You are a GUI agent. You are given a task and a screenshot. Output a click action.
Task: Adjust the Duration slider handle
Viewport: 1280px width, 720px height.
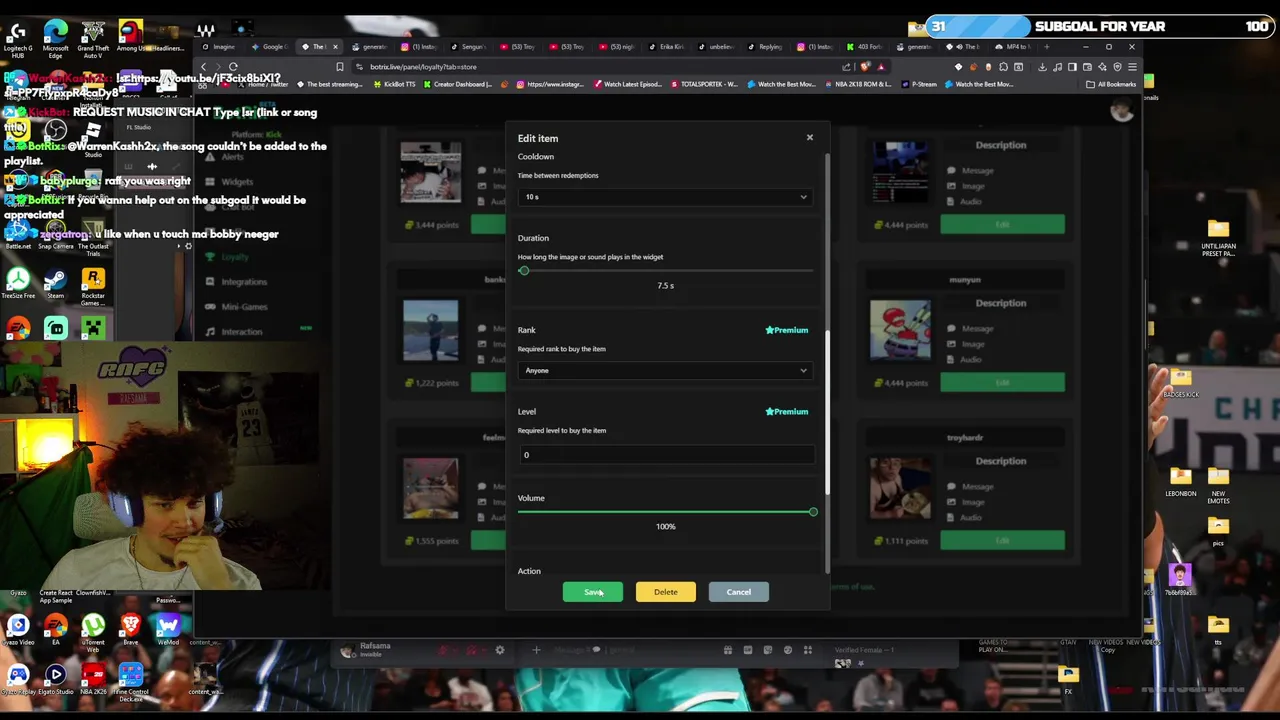[x=523, y=271]
